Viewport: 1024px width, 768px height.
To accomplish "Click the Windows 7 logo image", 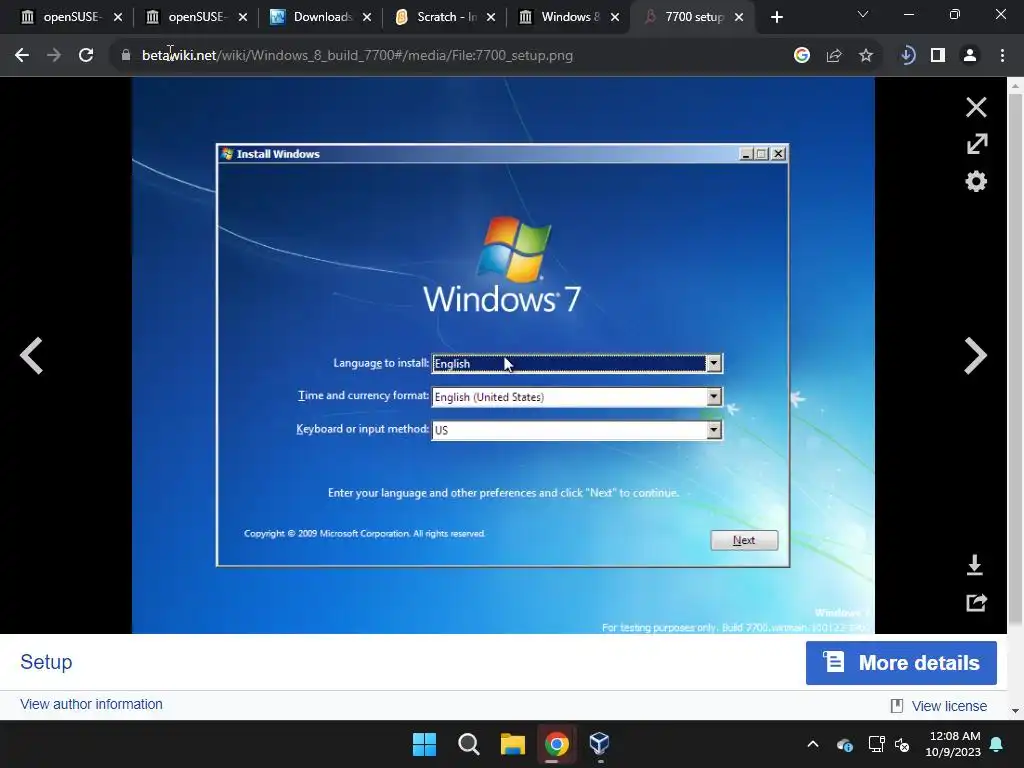I will [x=502, y=266].
